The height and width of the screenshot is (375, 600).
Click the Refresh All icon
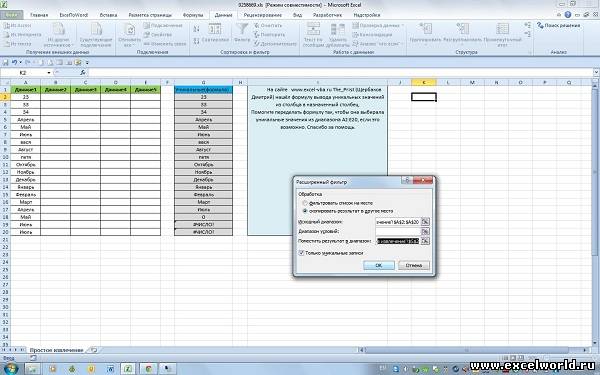[130, 30]
